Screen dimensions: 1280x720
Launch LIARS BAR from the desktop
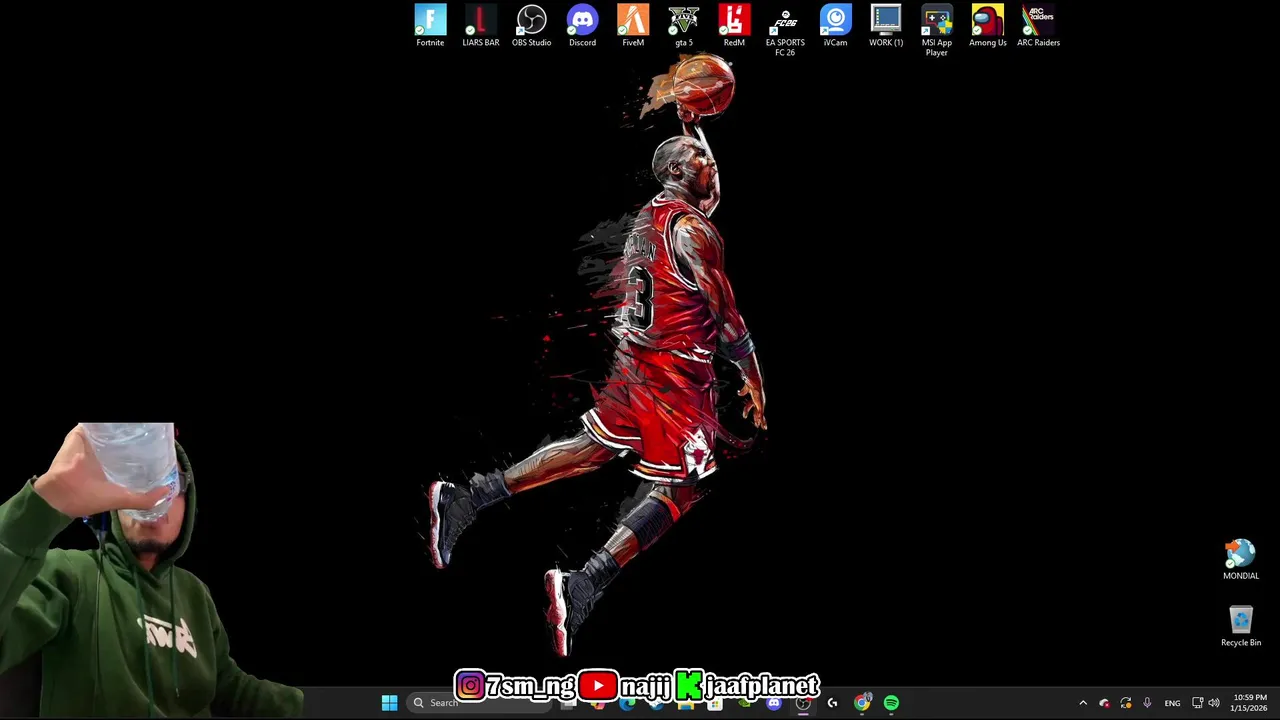coord(480,26)
